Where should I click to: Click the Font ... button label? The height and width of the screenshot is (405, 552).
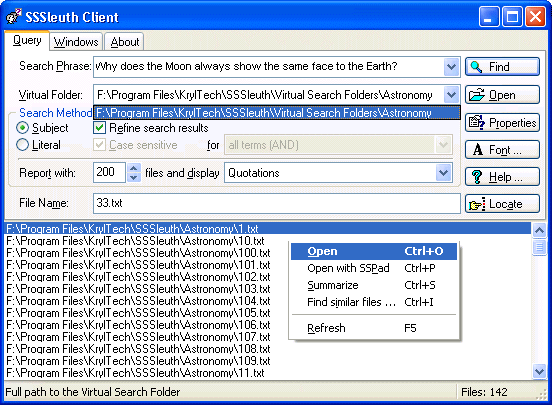click(505, 150)
